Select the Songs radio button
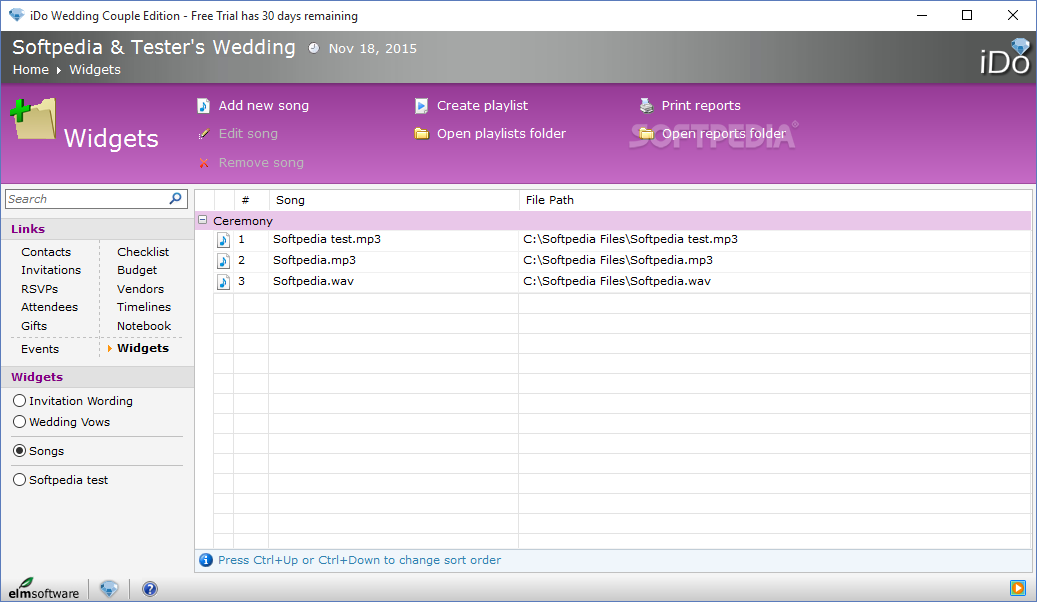The width and height of the screenshot is (1037, 602). point(20,451)
